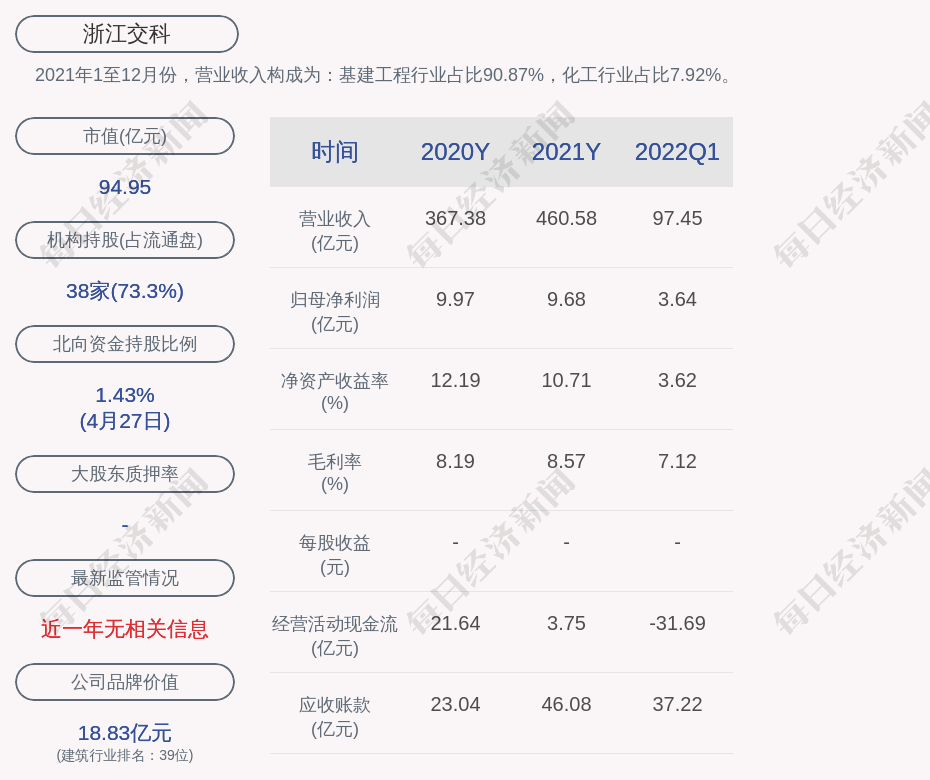This screenshot has width=930, height=780.
Task: Select the northbound holding ratio 1.43%
Action: click(x=125, y=395)
